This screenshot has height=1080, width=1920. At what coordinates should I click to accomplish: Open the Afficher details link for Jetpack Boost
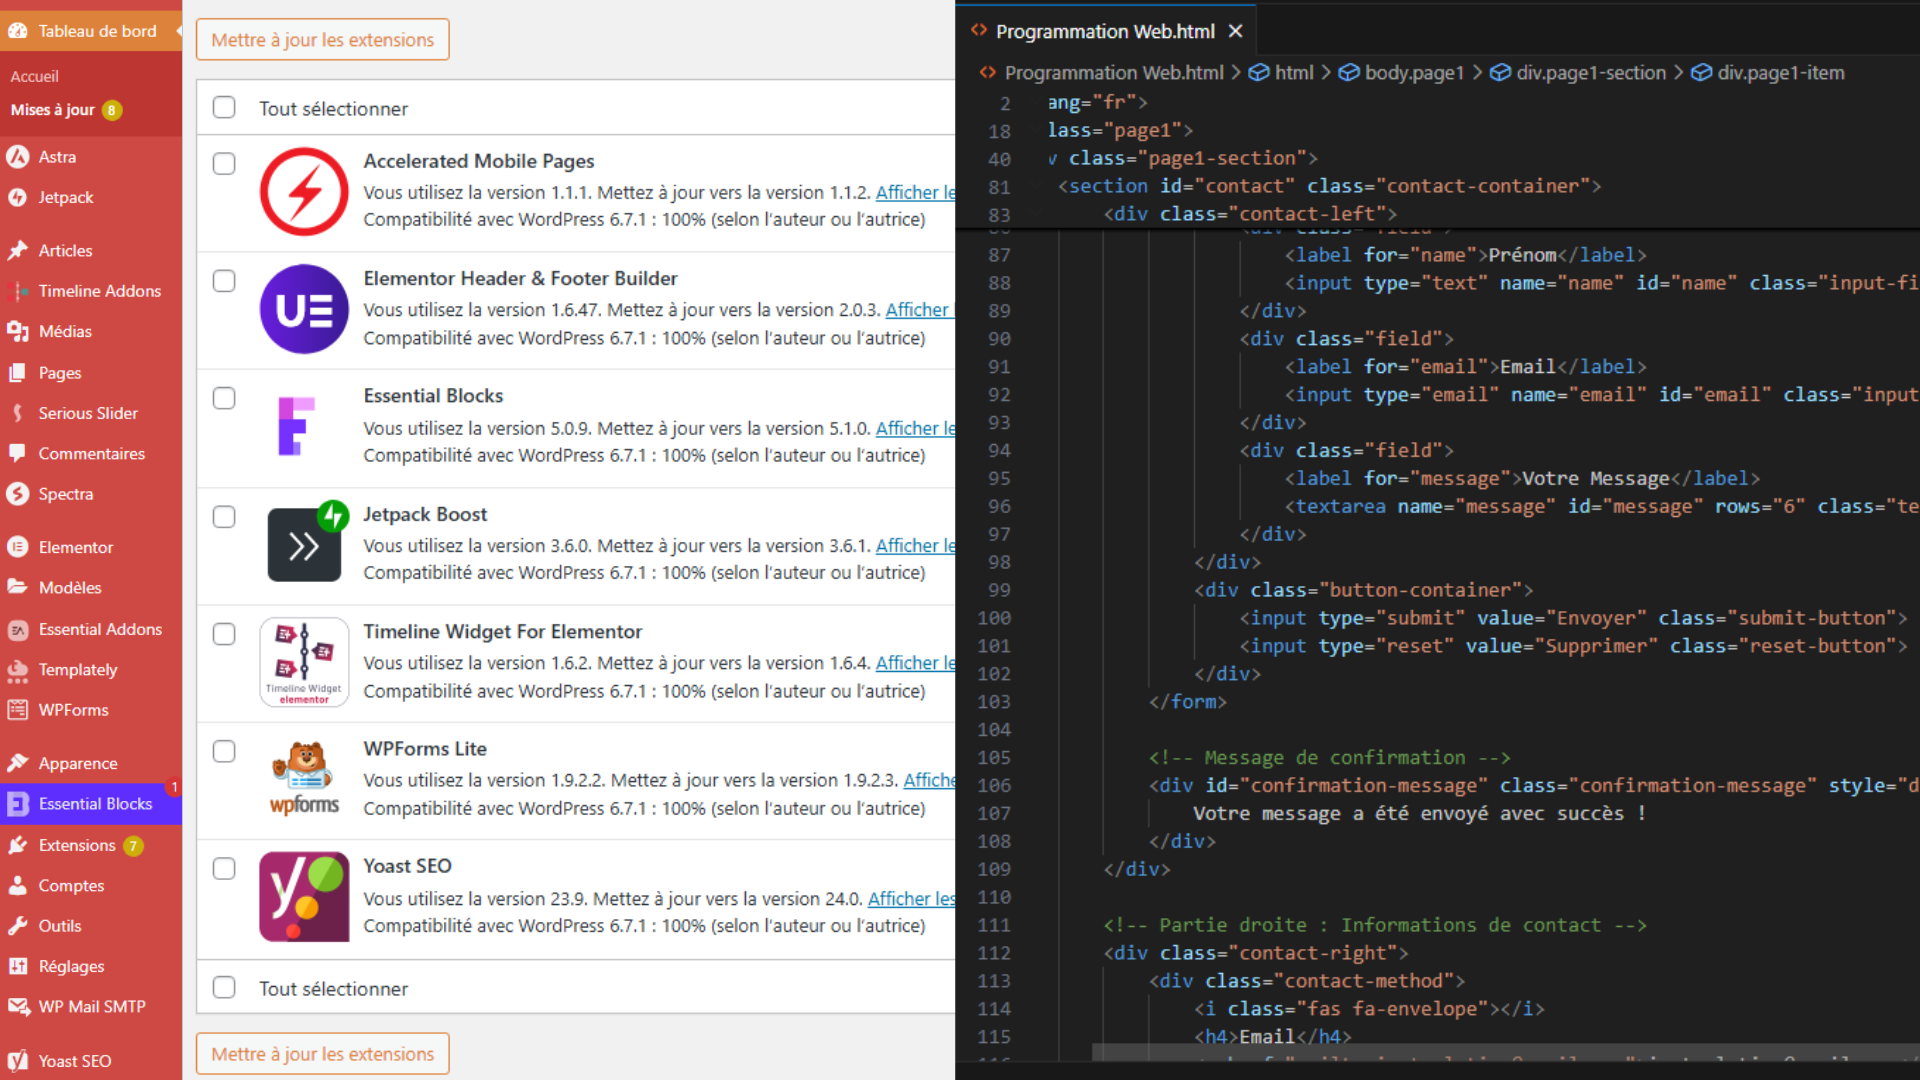[914, 545]
